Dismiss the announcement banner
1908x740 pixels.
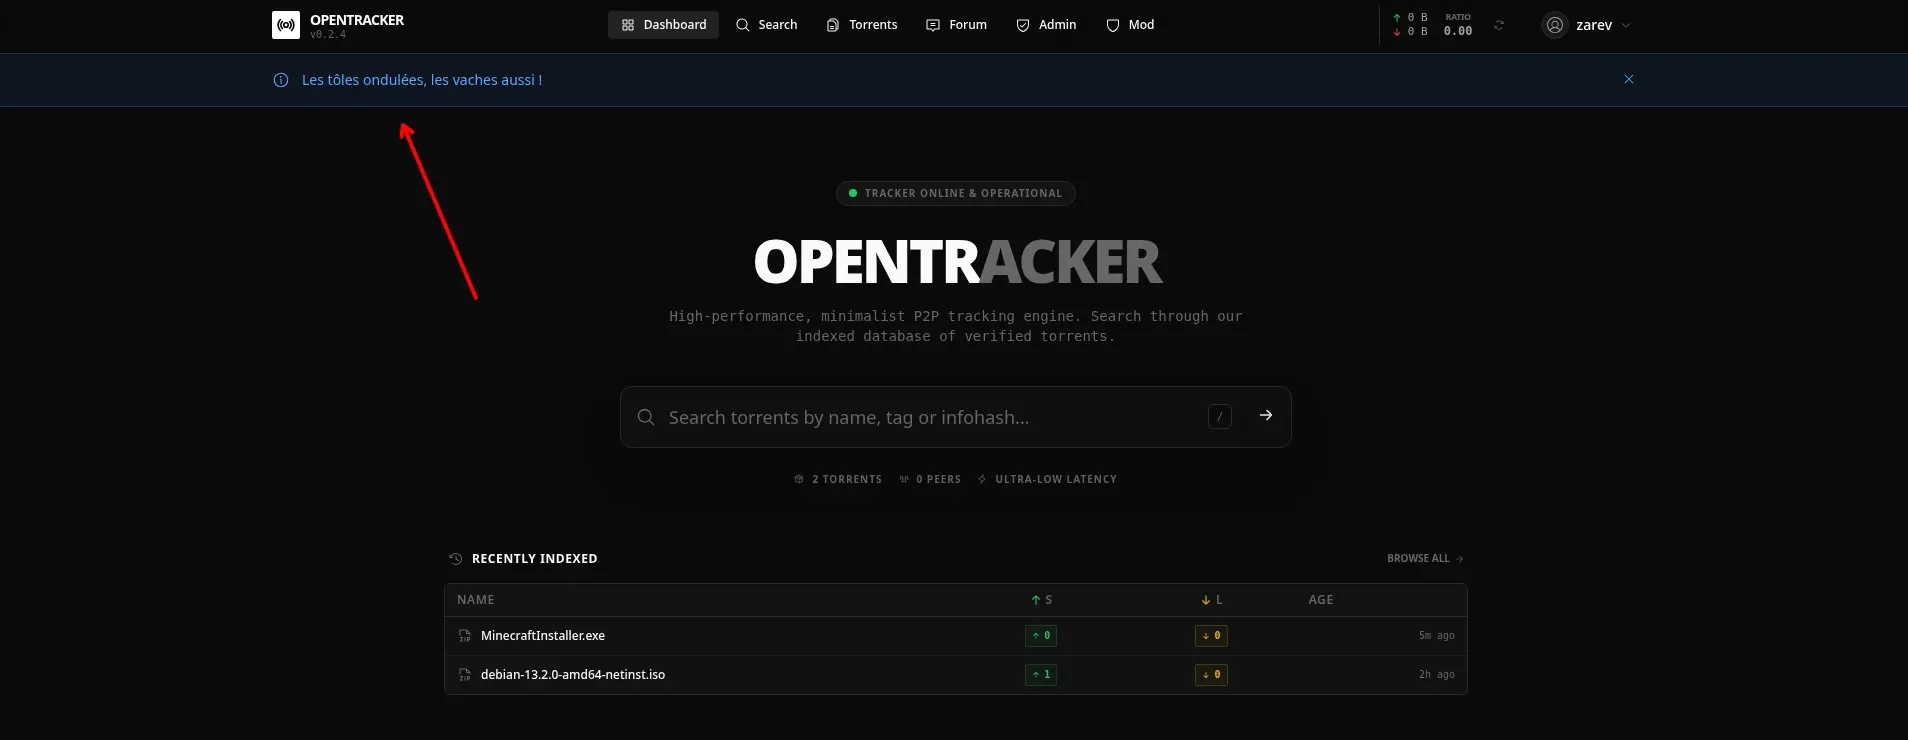[1628, 79]
